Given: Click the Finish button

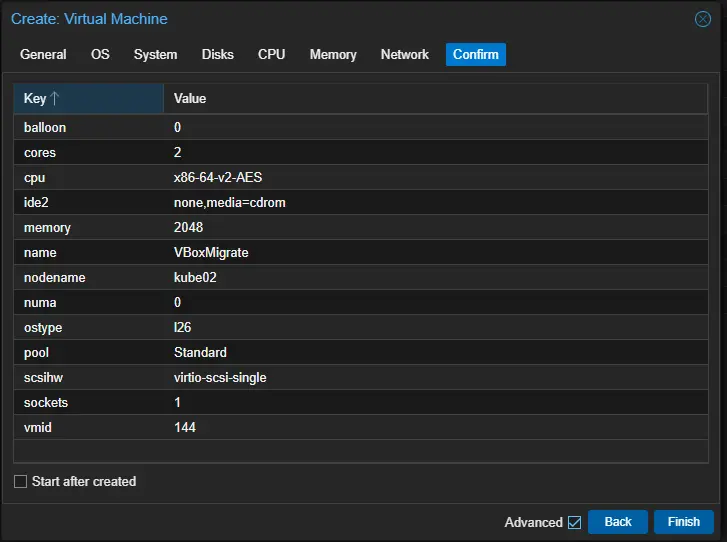Looking at the screenshot, I should [683, 522].
